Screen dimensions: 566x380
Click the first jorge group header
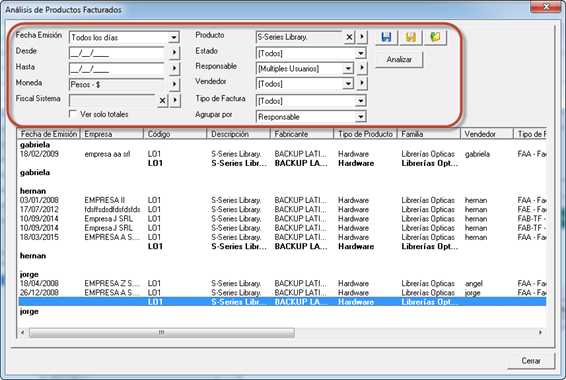[x=29, y=274]
